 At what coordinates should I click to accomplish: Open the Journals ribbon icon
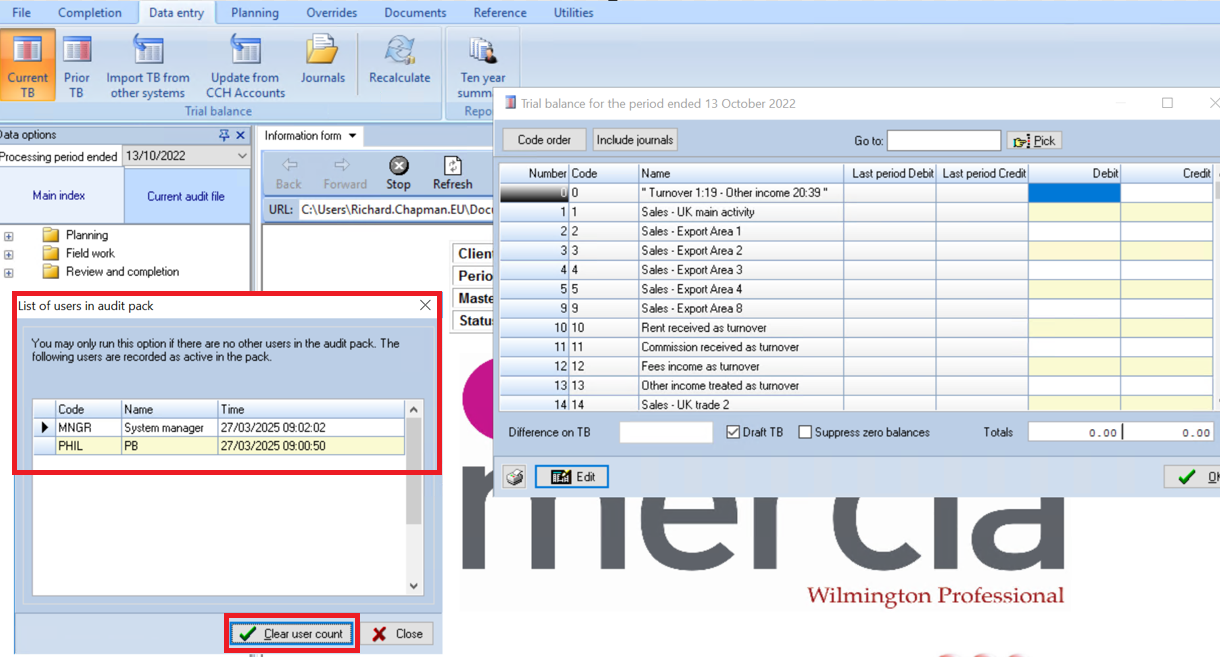coord(322,60)
